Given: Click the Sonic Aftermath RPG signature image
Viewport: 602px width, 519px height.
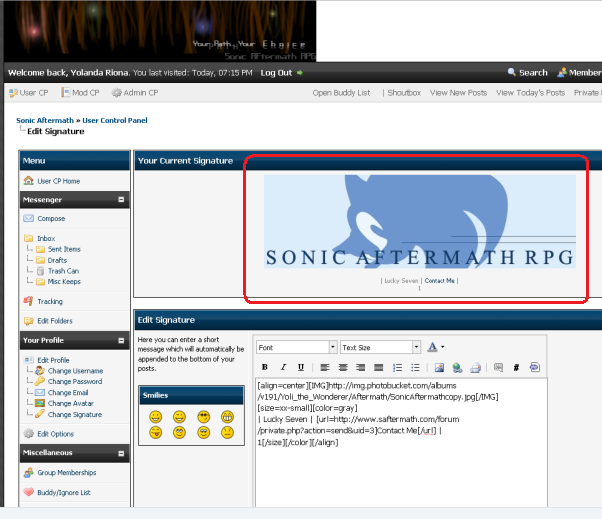Looking at the screenshot, I should [x=420, y=221].
